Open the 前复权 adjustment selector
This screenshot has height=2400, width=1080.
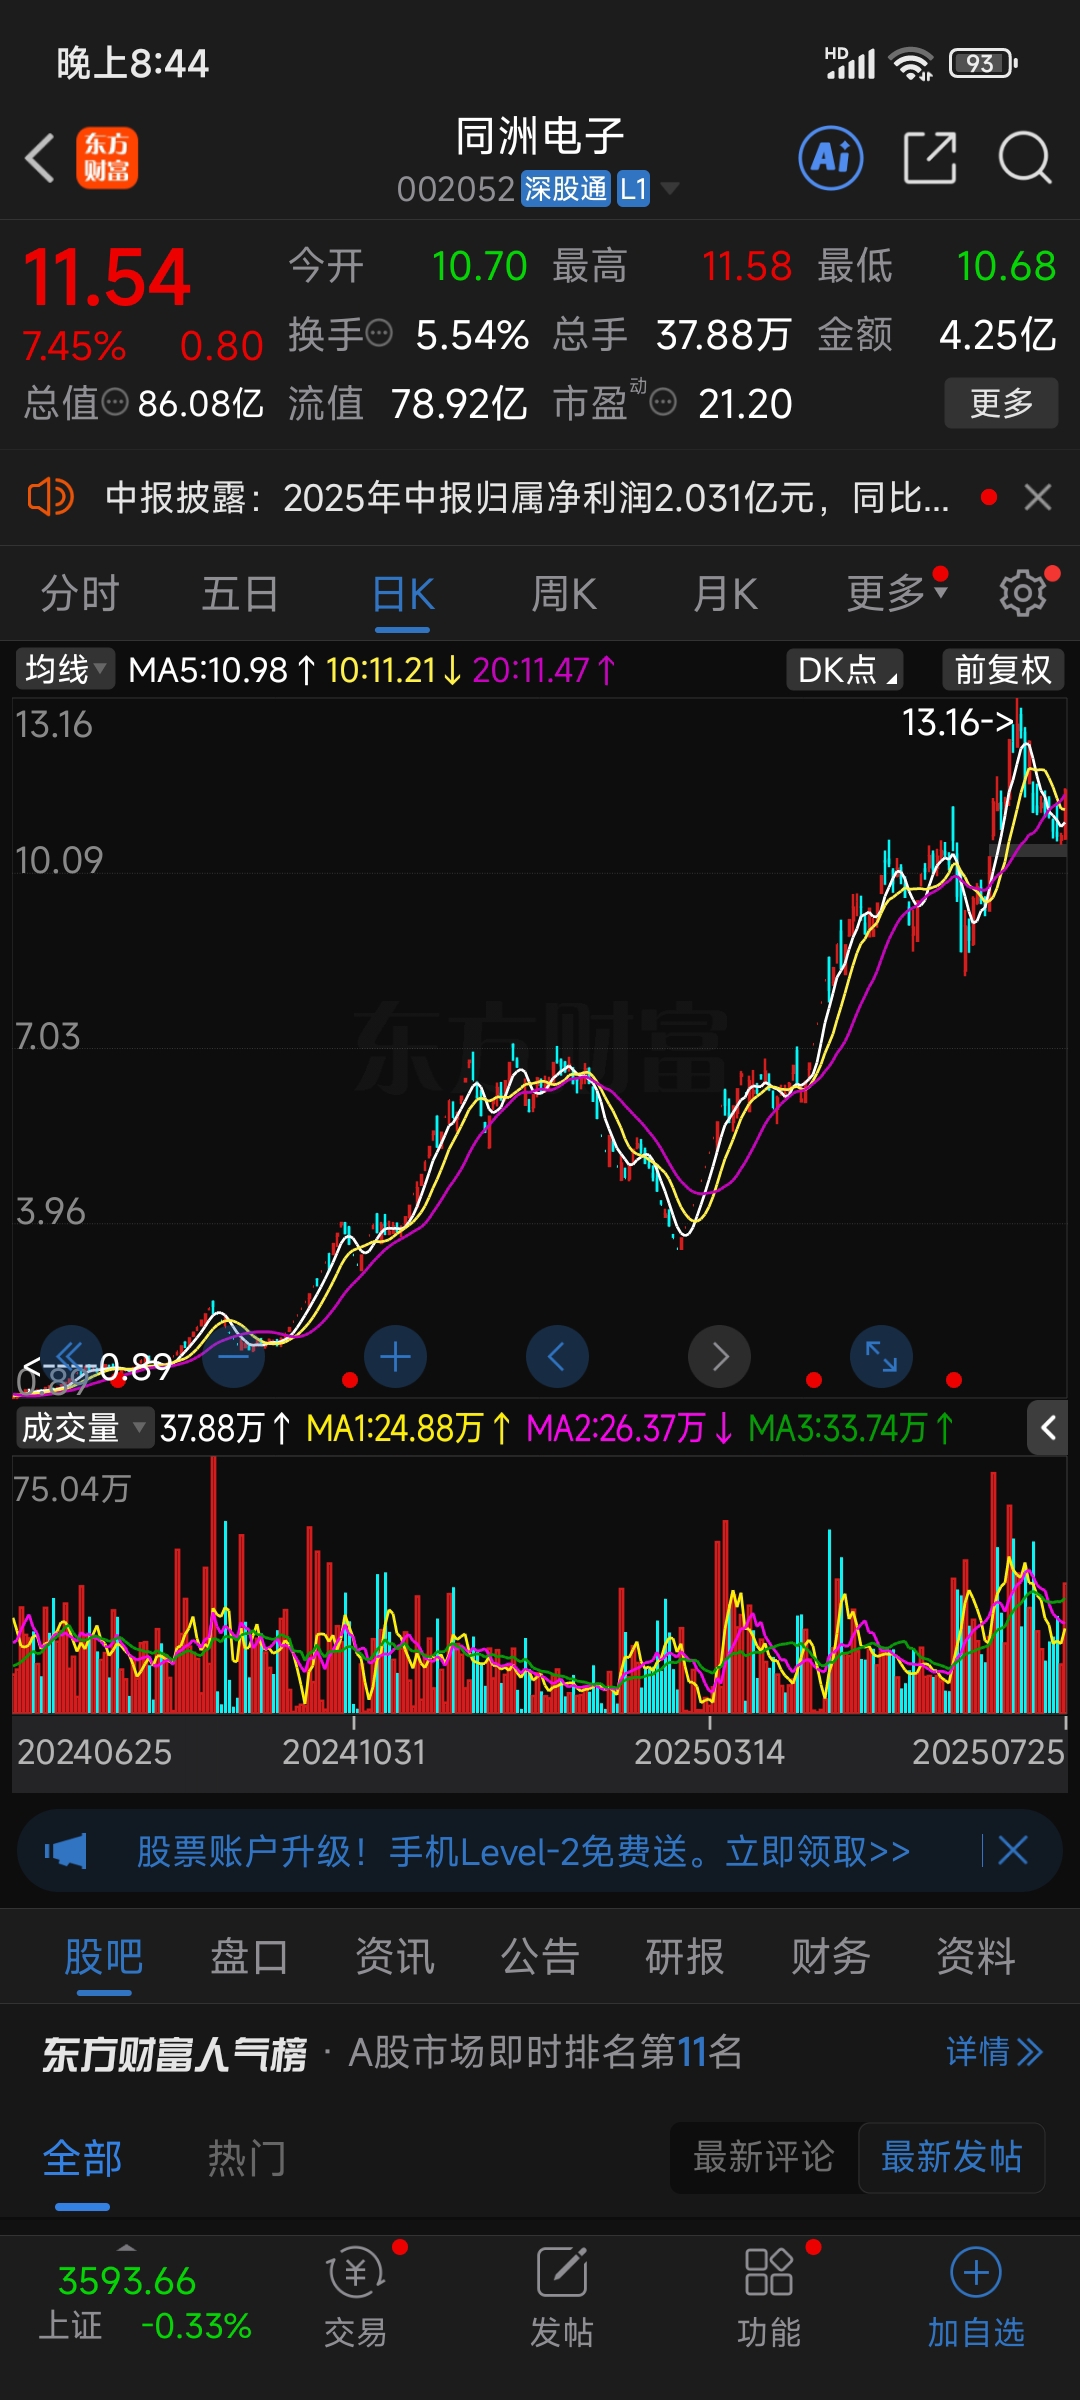(1003, 669)
